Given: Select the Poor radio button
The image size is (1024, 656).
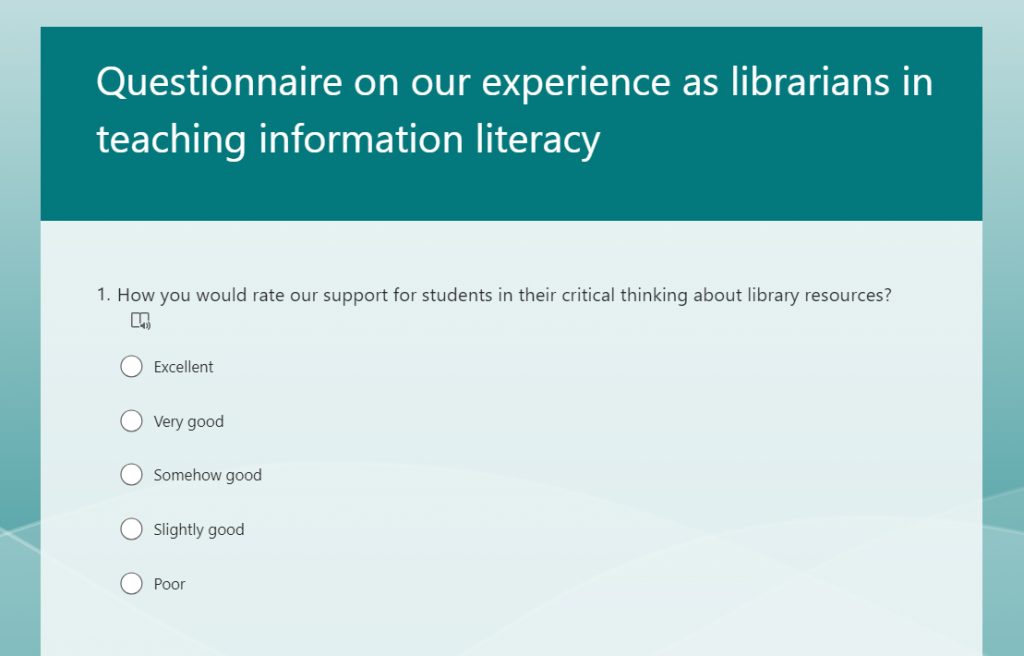Looking at the screenshot, I should click(x=131, y=583).
